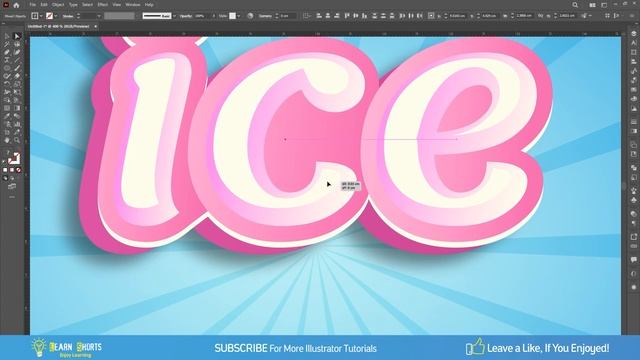Viewport: 640px width, 360px height.
Task: Select the Type tool
Action: [x=7, y=60]
